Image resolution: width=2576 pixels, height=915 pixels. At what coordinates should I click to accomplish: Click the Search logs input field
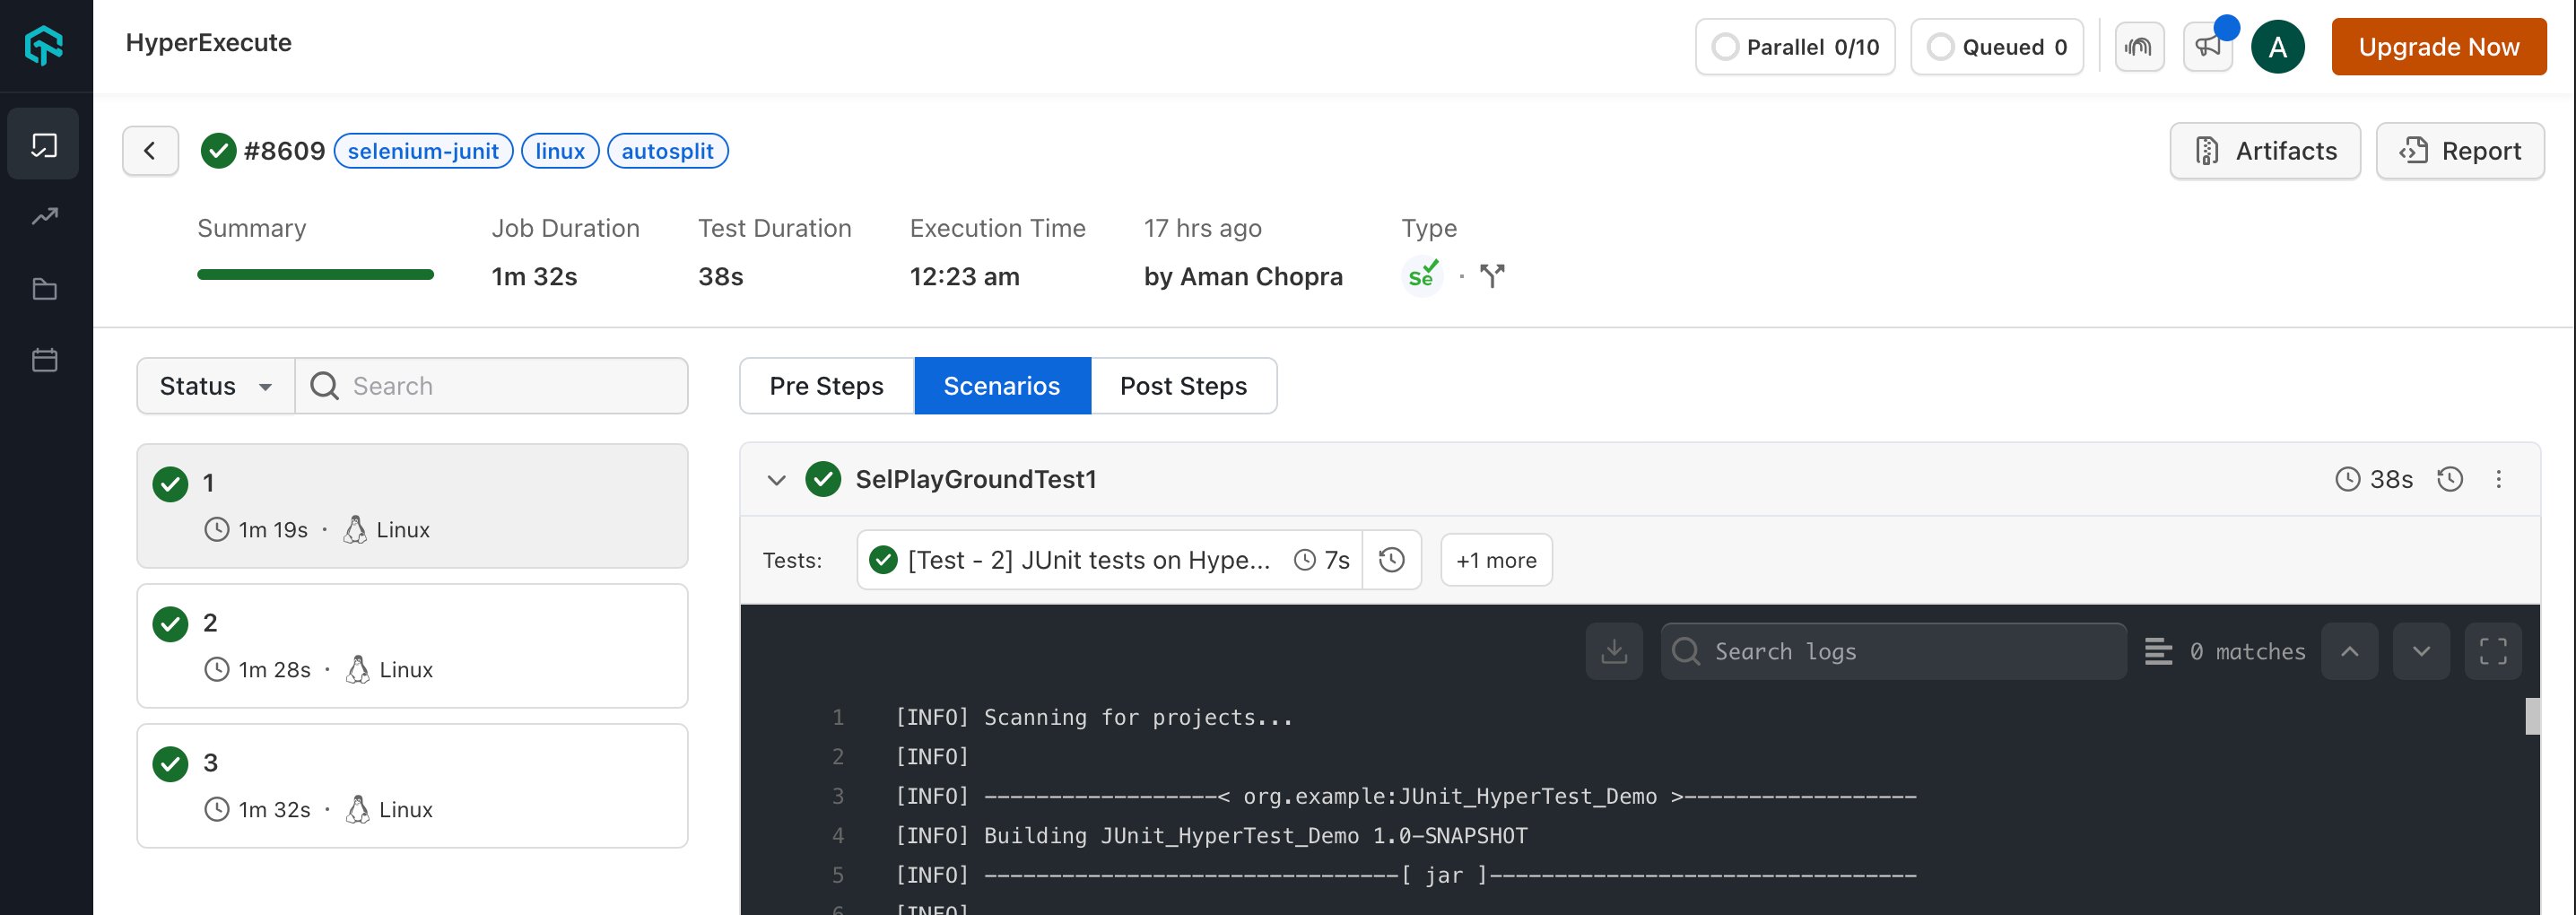click(1893, 651)
